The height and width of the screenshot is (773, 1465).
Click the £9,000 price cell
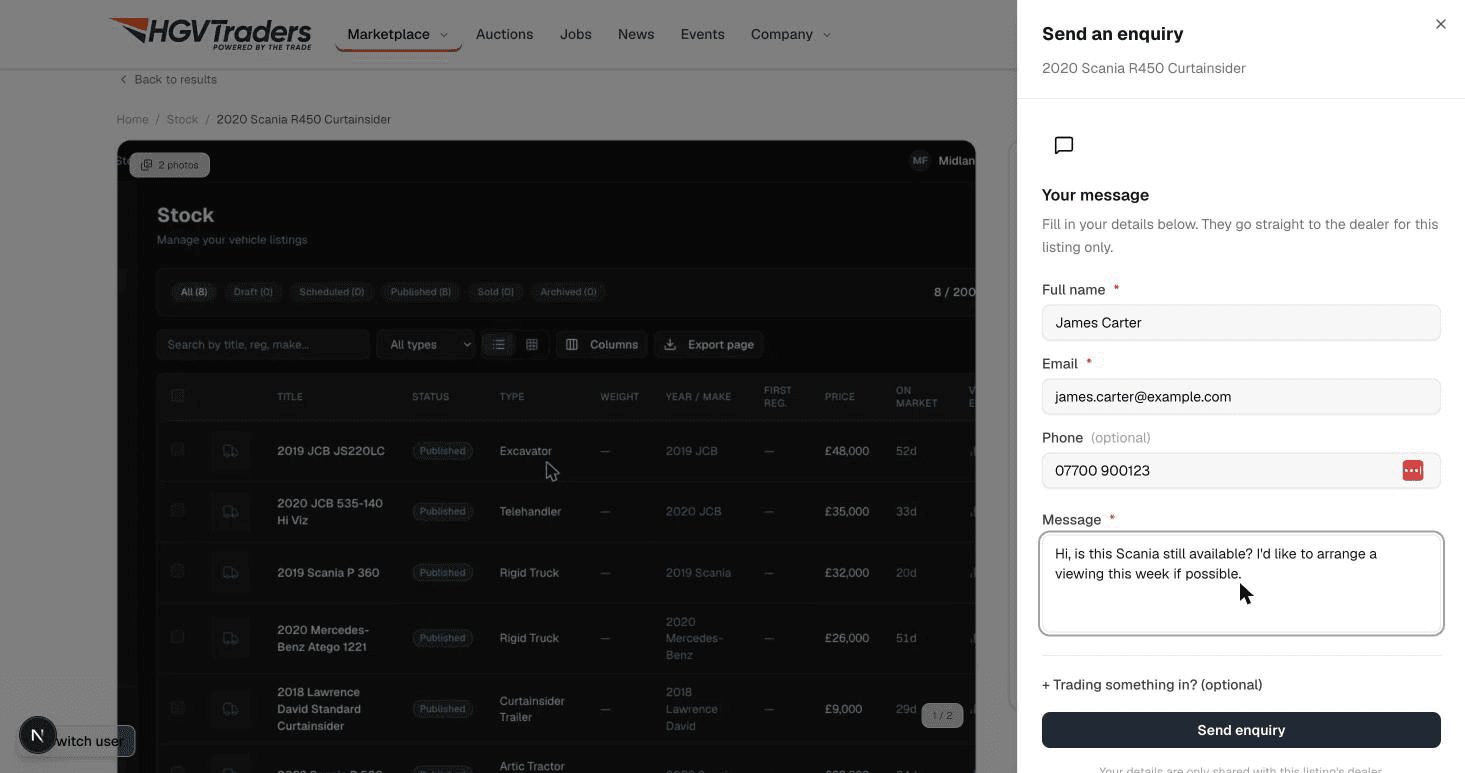coord(844,709)
